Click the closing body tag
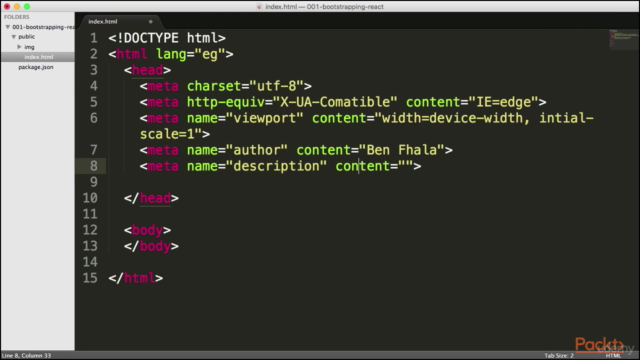The image size is (640, 360). [151, 246]
